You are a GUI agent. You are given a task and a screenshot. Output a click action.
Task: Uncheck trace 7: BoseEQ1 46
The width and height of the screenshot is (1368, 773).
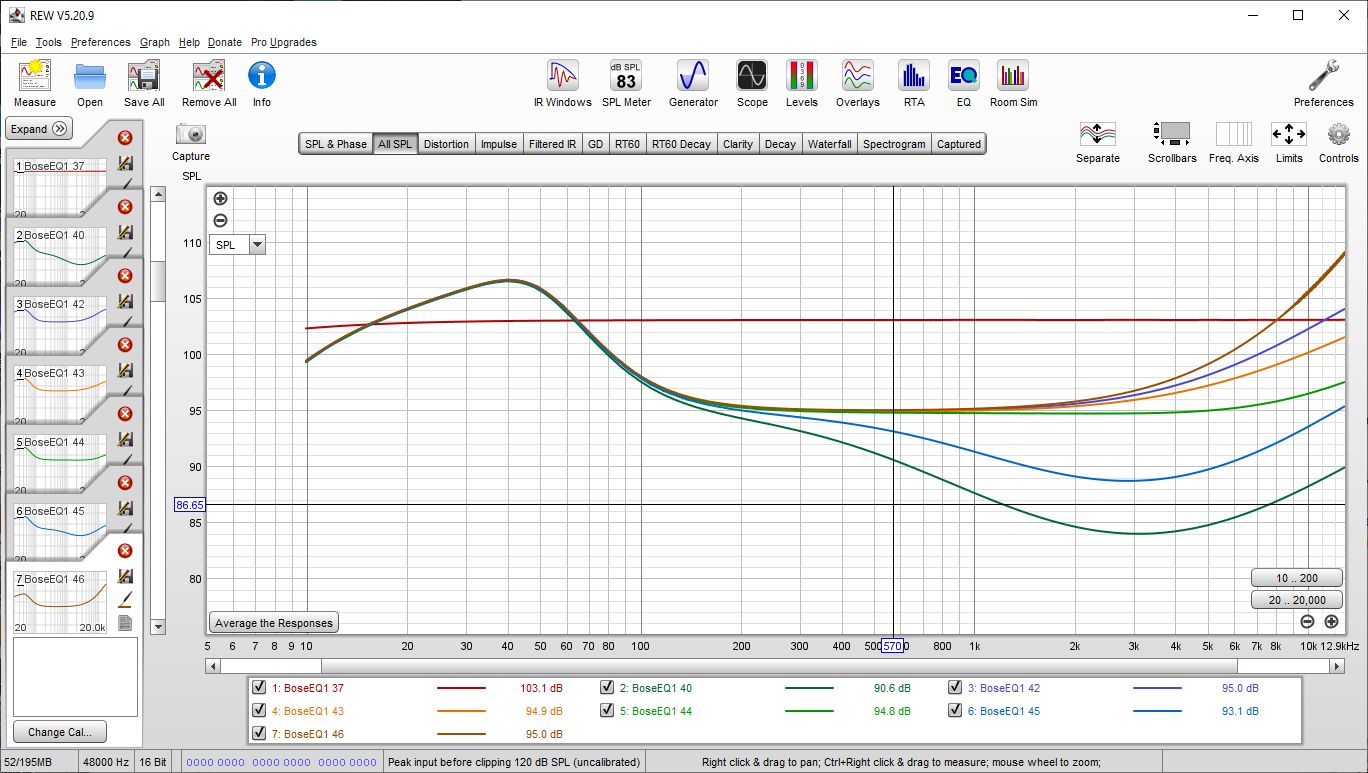[x=259, y=734]
